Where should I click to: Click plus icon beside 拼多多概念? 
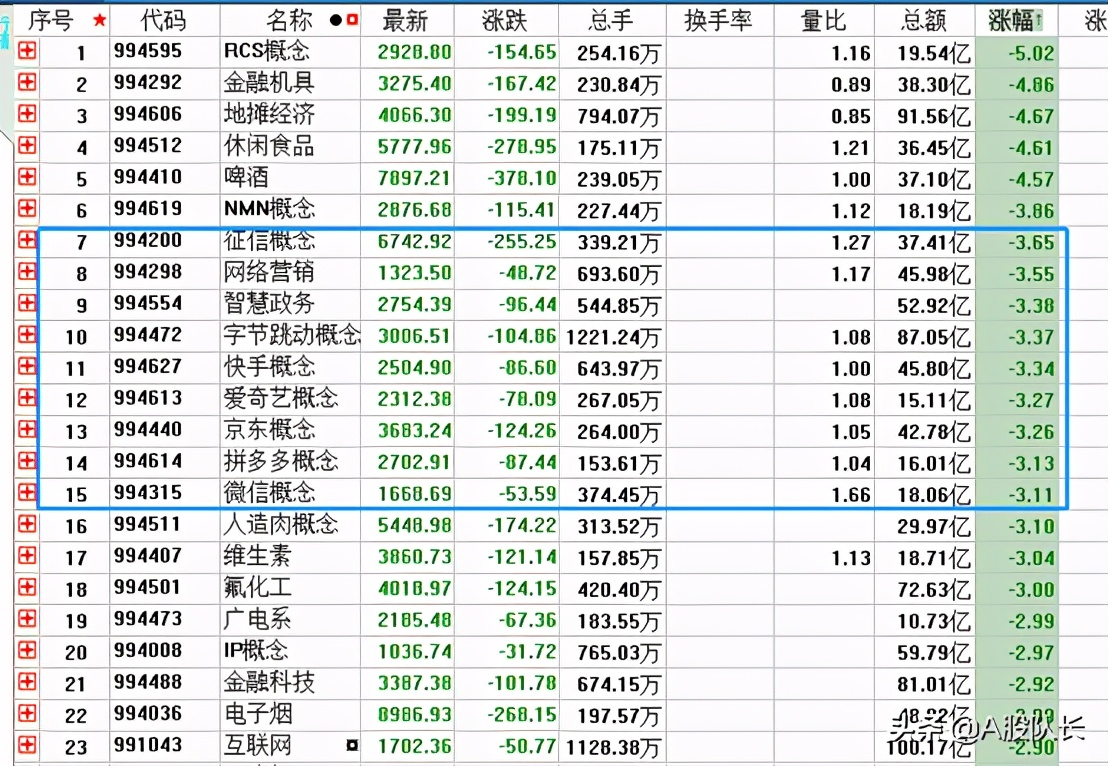pyautogui.click(x=27, y=461)
